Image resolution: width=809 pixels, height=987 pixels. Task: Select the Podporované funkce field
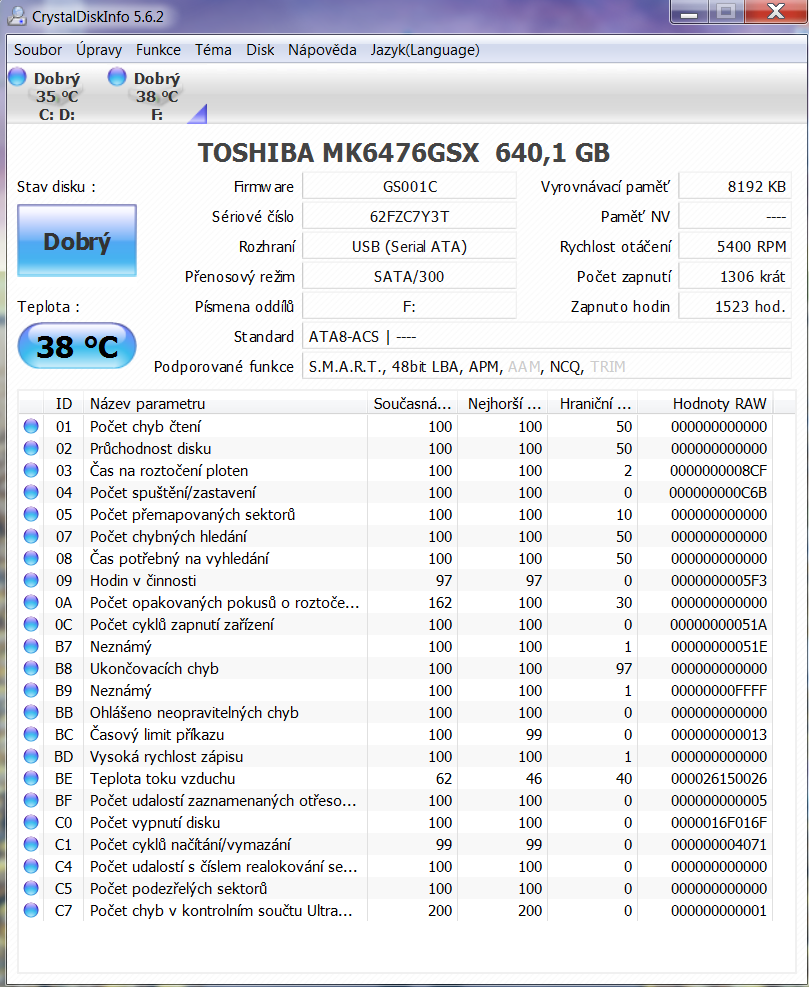pyautogui.click(x=546, y=366)
